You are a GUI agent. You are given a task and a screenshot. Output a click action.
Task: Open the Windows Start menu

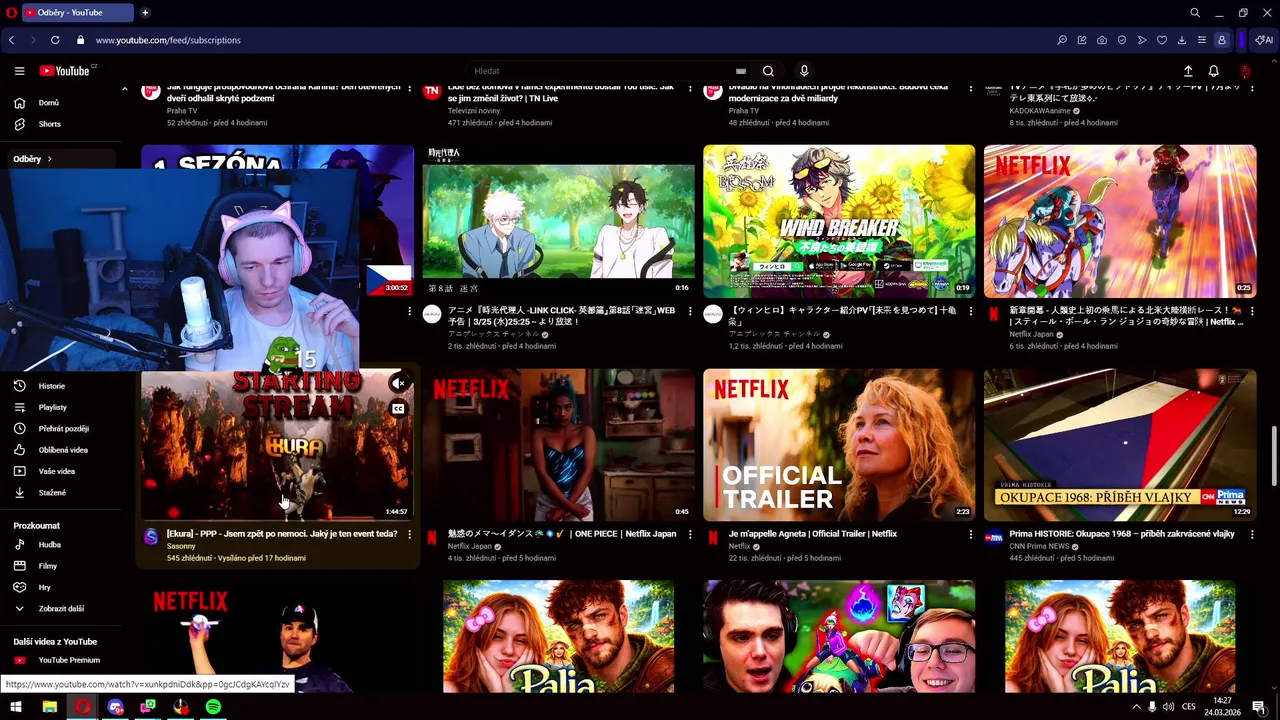click(x=16, y=707)
